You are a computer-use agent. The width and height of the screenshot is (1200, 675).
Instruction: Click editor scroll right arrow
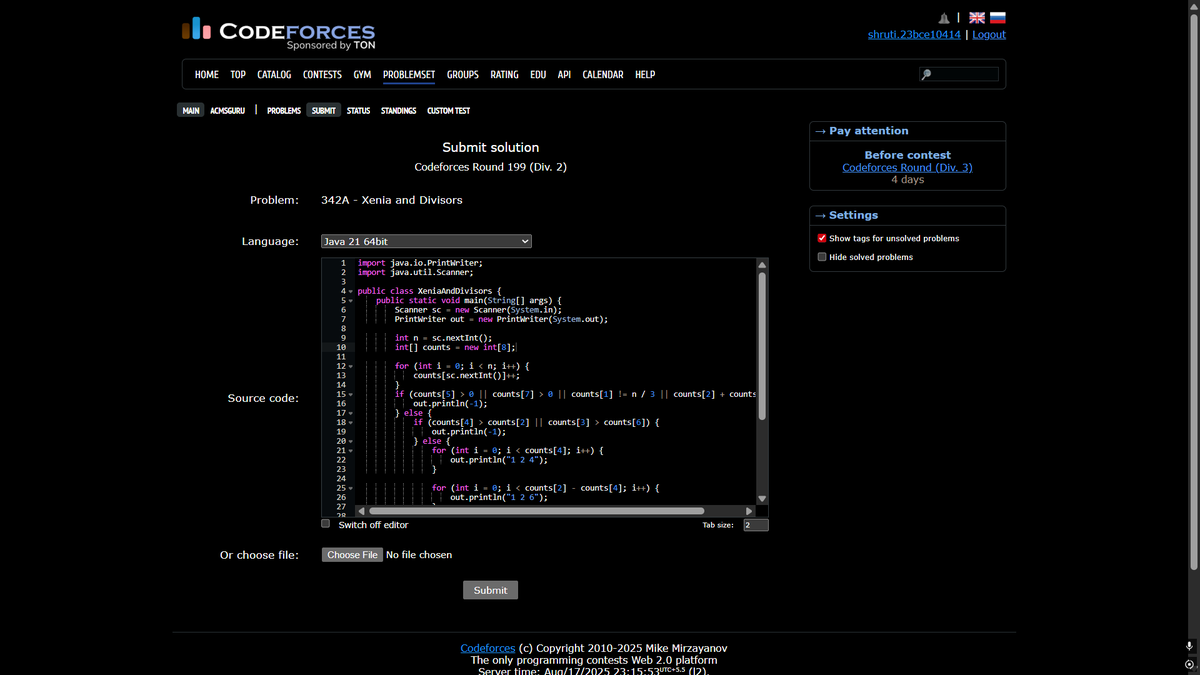click(x=749, y=511)
